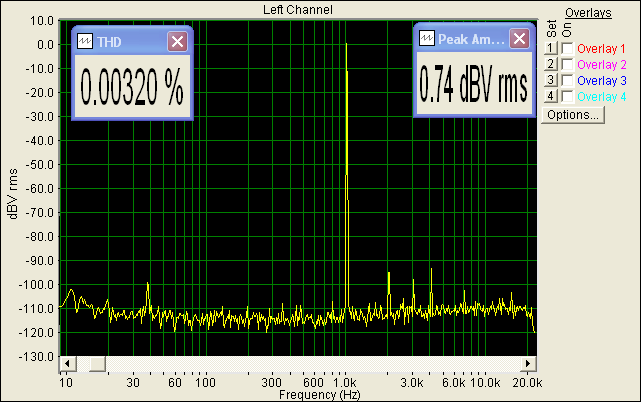Click the Left Channel title
Image resolution: width=641 pixels, height=402 pixels.
[x=298, y=9]
